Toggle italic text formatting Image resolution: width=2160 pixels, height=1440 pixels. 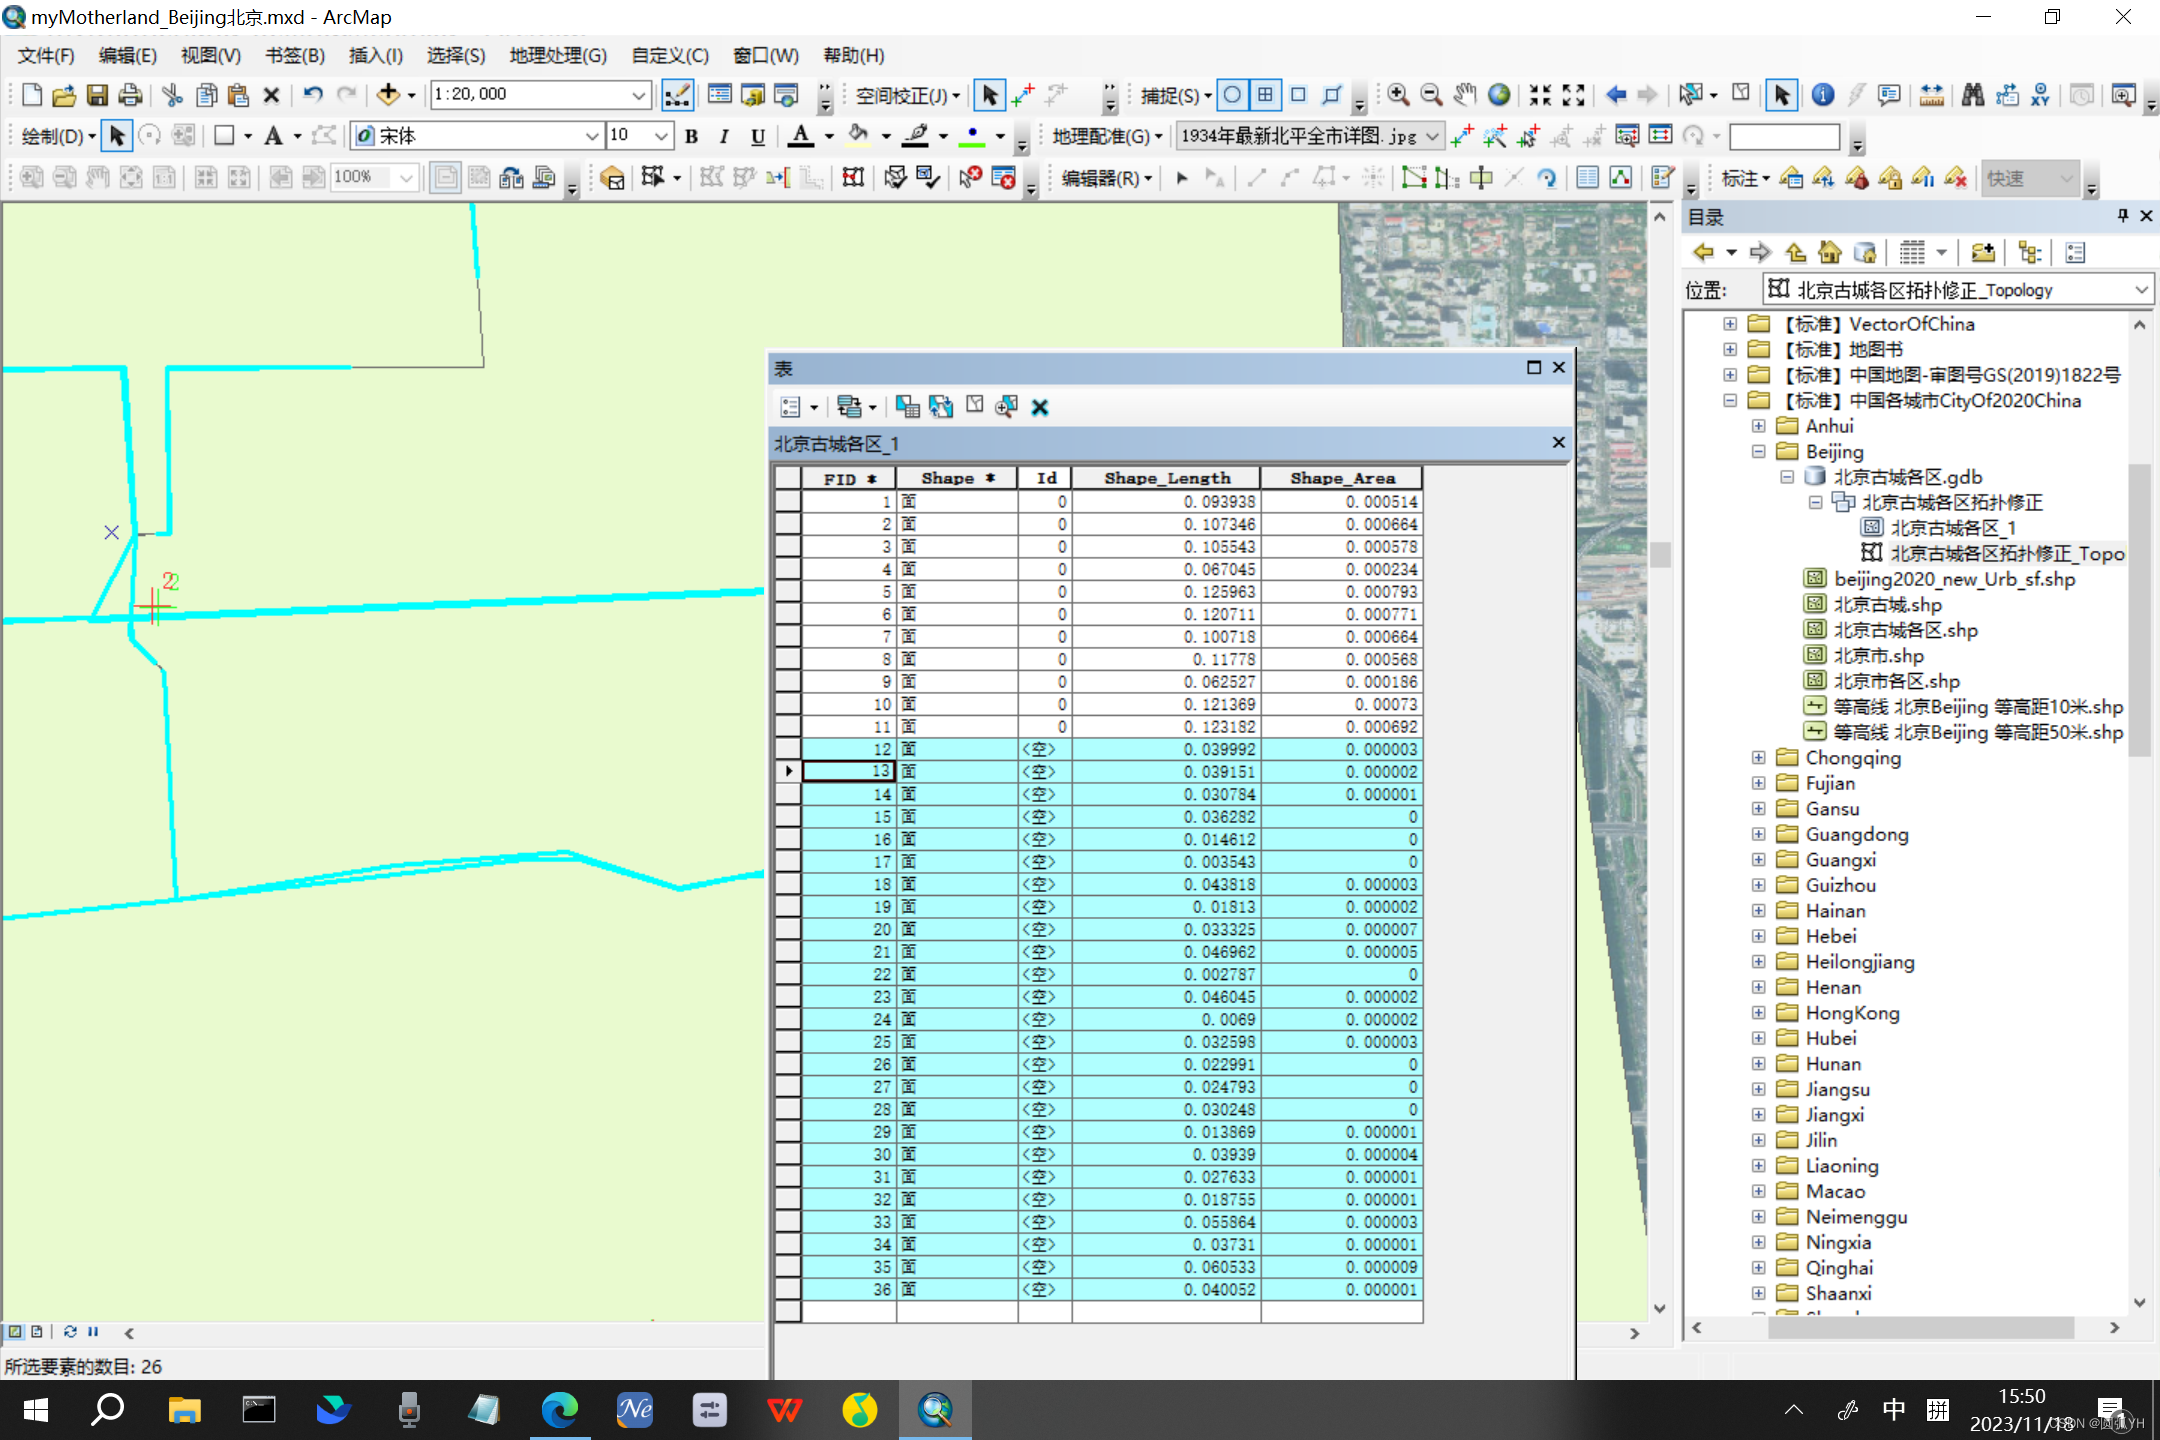pos(724,136)
